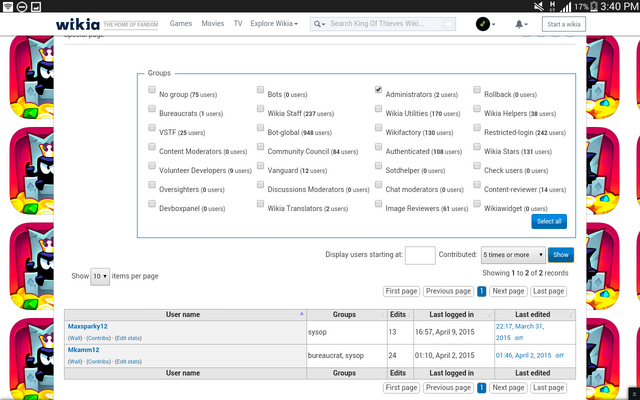Check the Content Moderators checkbox
Viewport: 640px width, 400px height.
[x=152, y=147]
